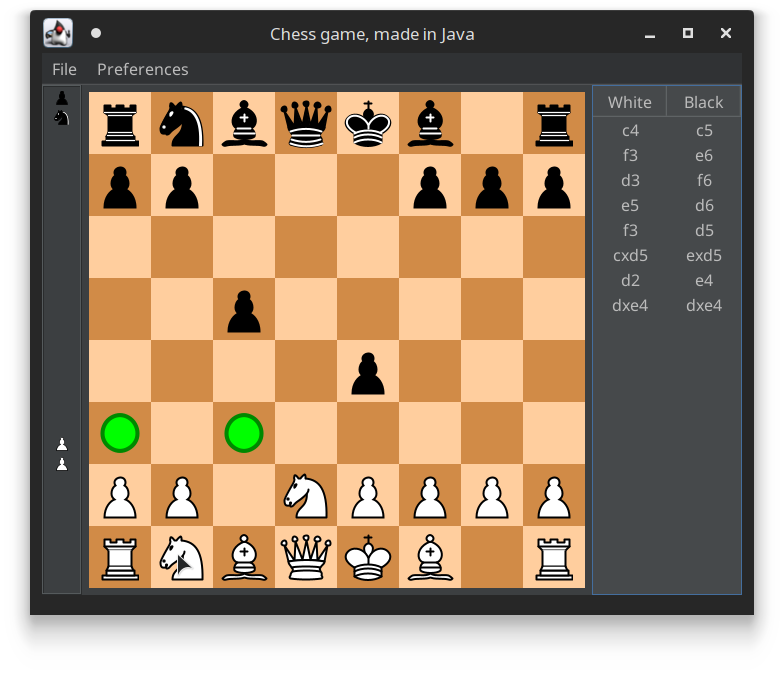The width and height of the screenshot is (784, 677).
Task: Select the white bishop on c1
Action: click(244, 557)
